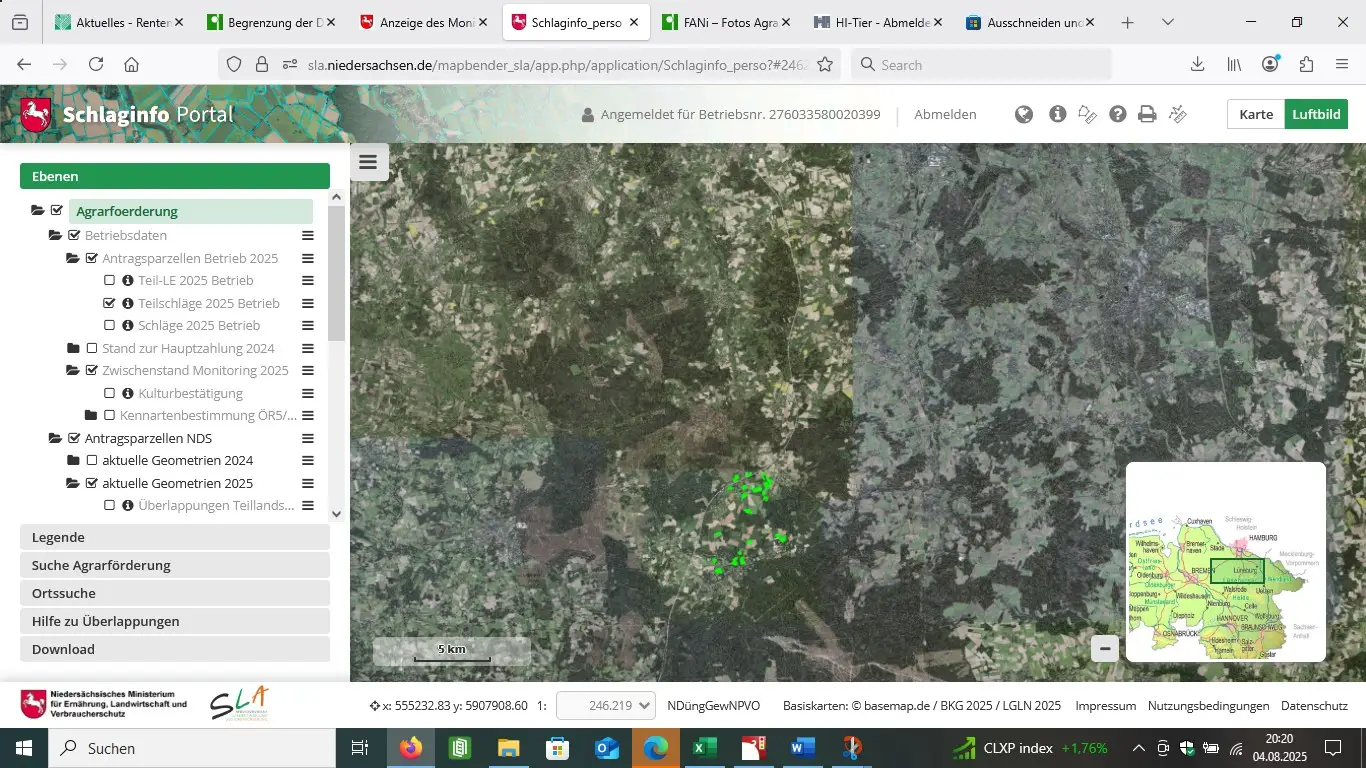Click the printer icon to print map

pyautogui.click(x=1147, y=115)
